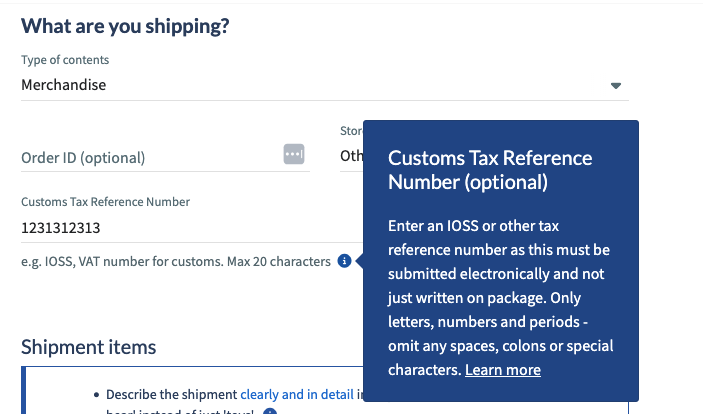Open the partially hidden Store dropdown
This screenshot has width=703, height=414.
pyautogui.click(x=351, y=156)
